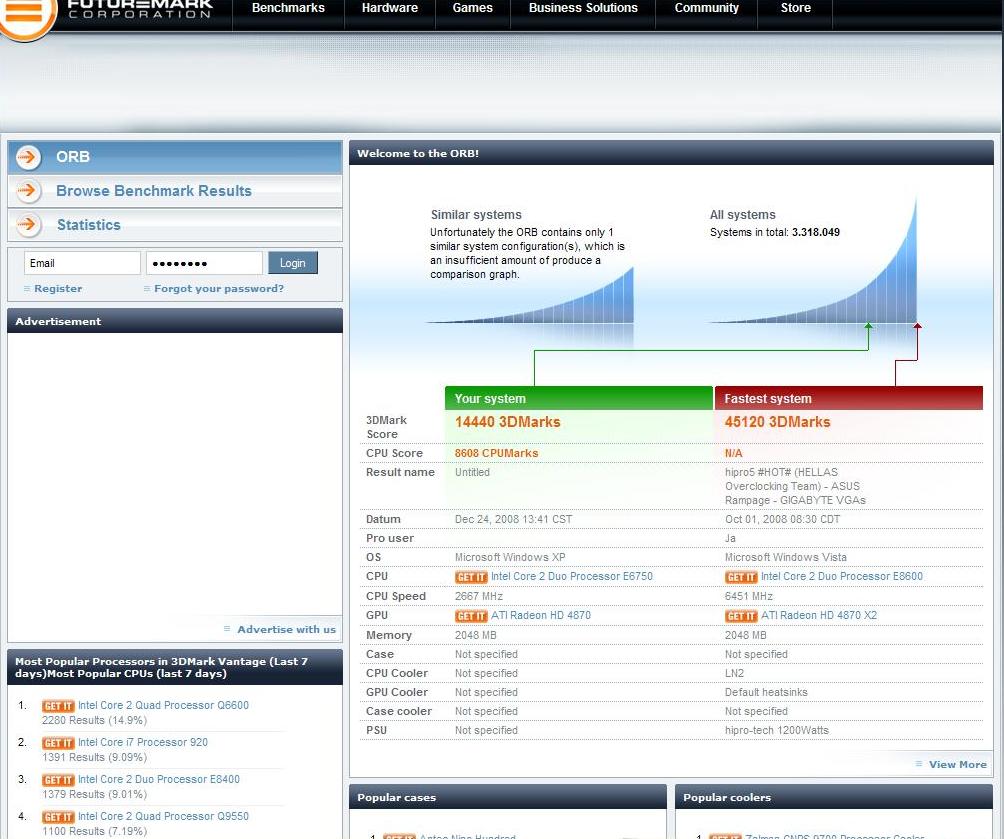
Task: Click the Popular cases panel header
Action: pyautogui.click(x=508, y=797)
